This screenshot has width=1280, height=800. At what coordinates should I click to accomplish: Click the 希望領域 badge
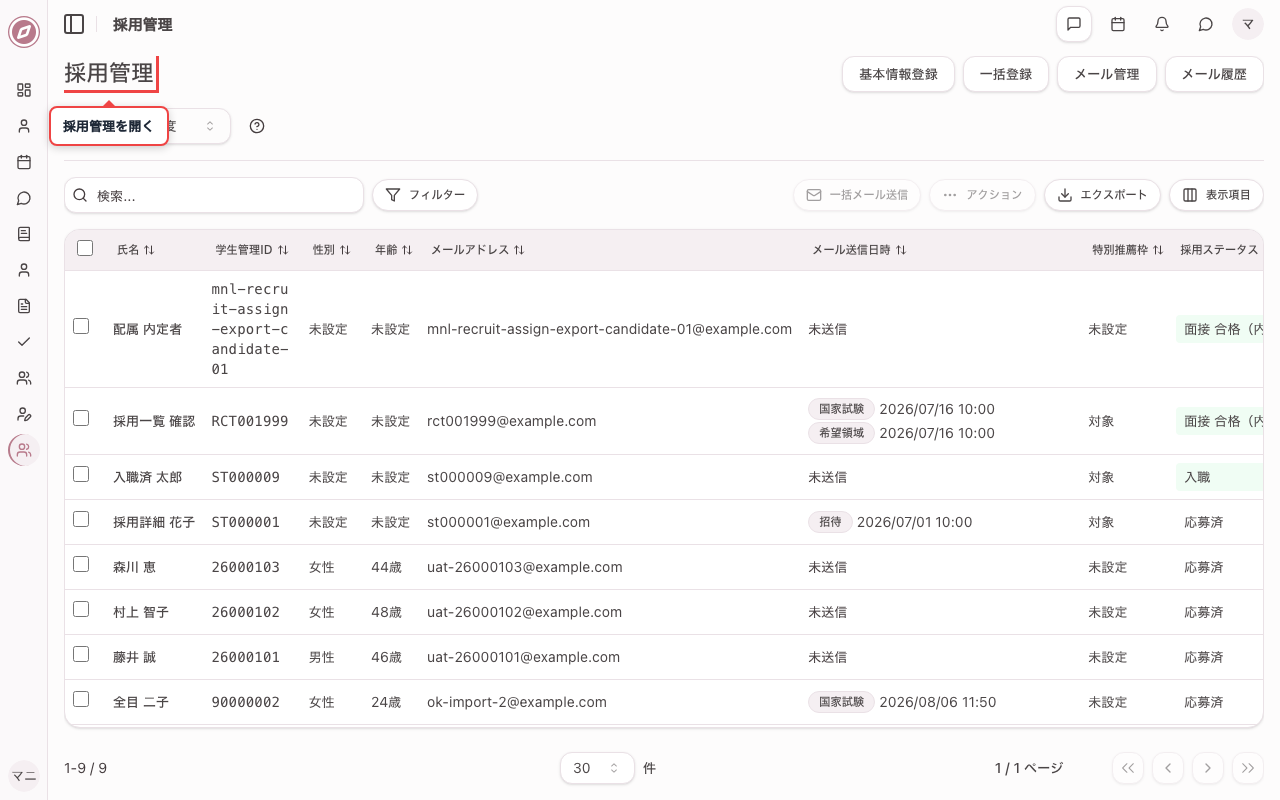click(x=841, y=433)
